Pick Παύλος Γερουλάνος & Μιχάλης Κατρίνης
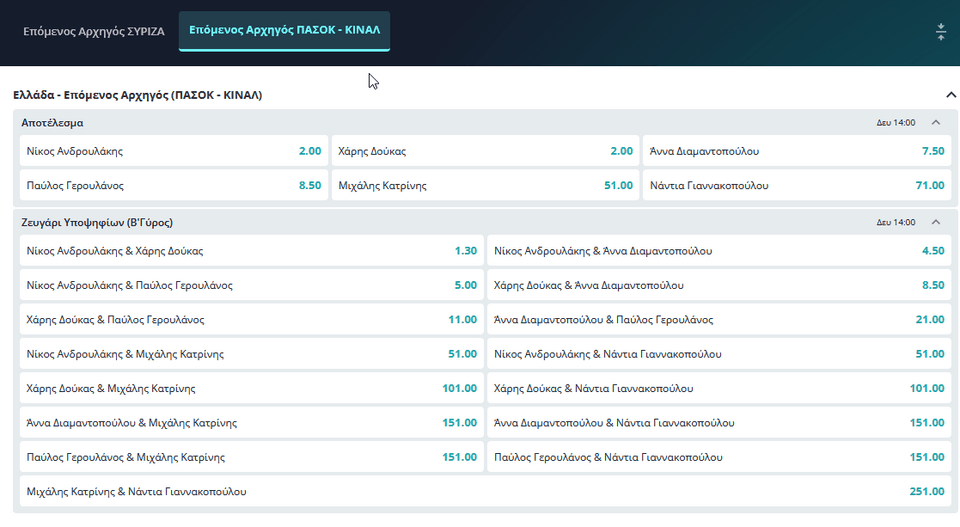 (251, 457)
